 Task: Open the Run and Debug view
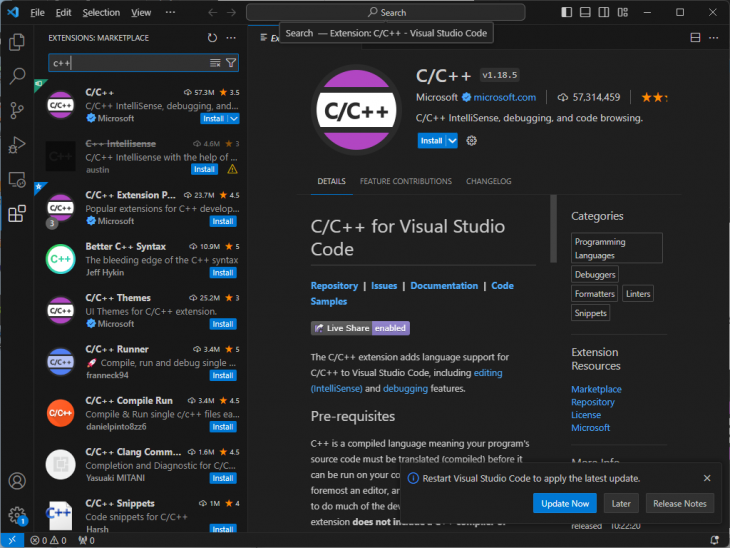click(17, 145)
